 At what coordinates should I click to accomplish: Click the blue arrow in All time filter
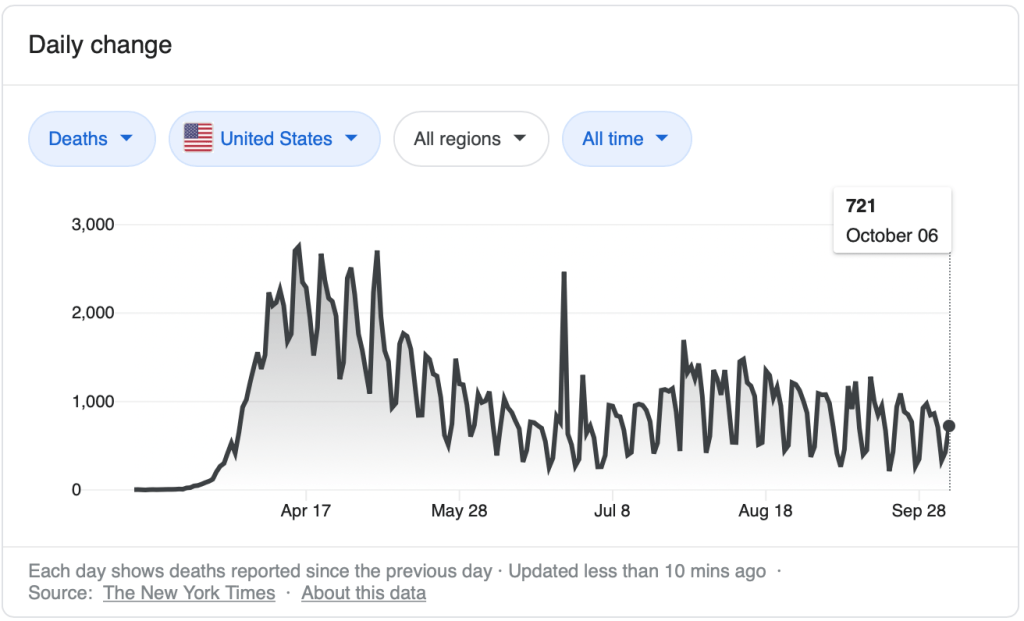(x=661, y=139)
